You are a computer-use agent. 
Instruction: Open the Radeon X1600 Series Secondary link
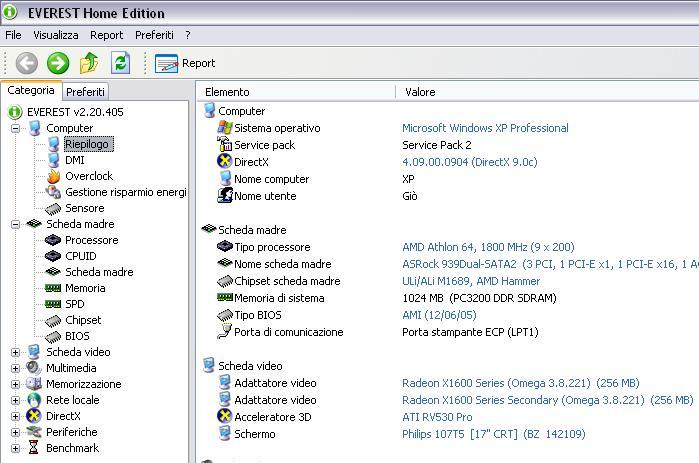click(x=547, y=401)
